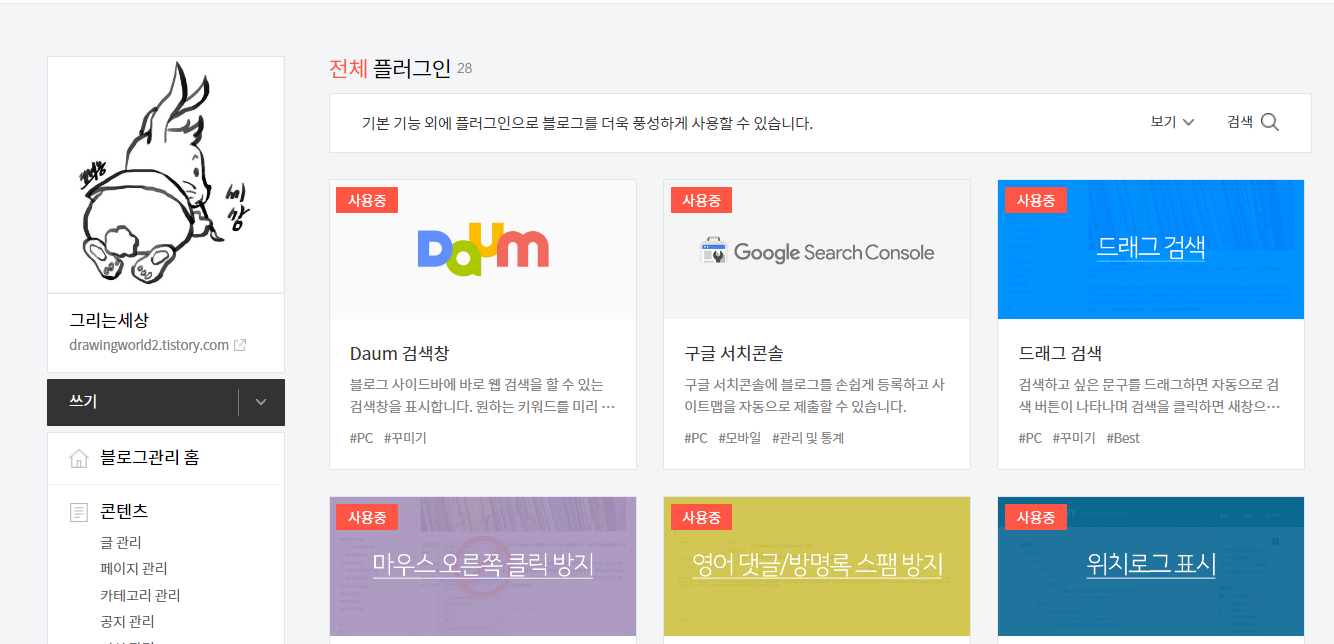1334x644 pixels.
Task: Click the document icon beside 콘텐츠
Action: pyautogui.click(x=78, y=512)
